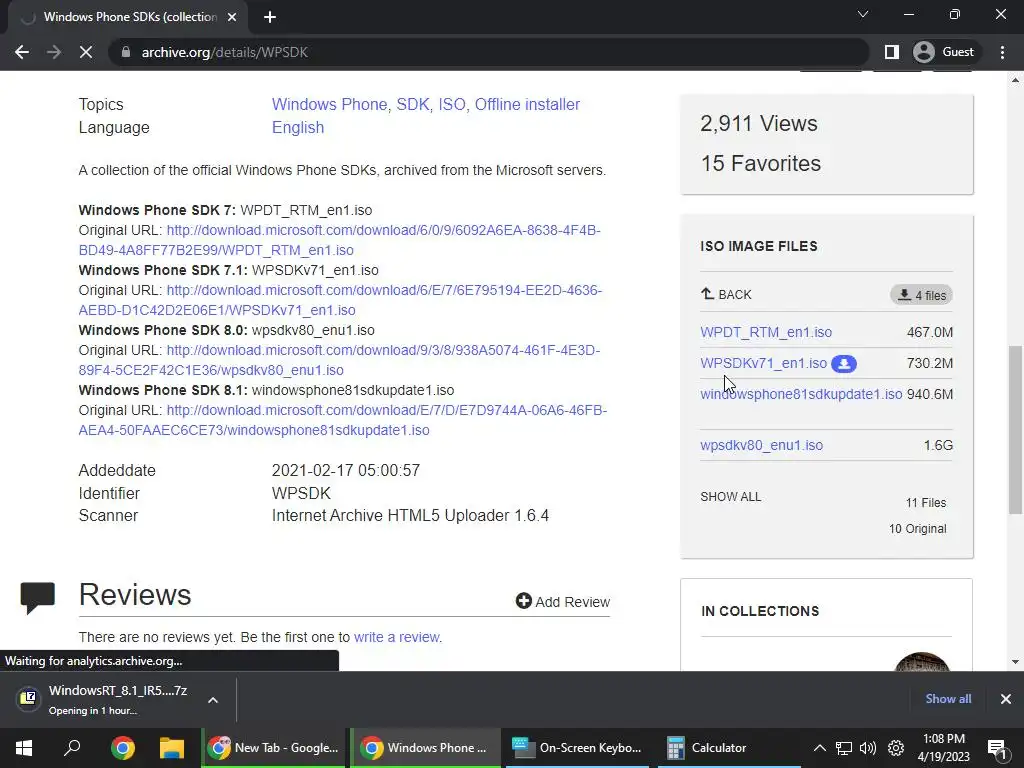Open settings gear tray icon
Viewport: 1024px width, 768px height.
click(x=896, y=748)
